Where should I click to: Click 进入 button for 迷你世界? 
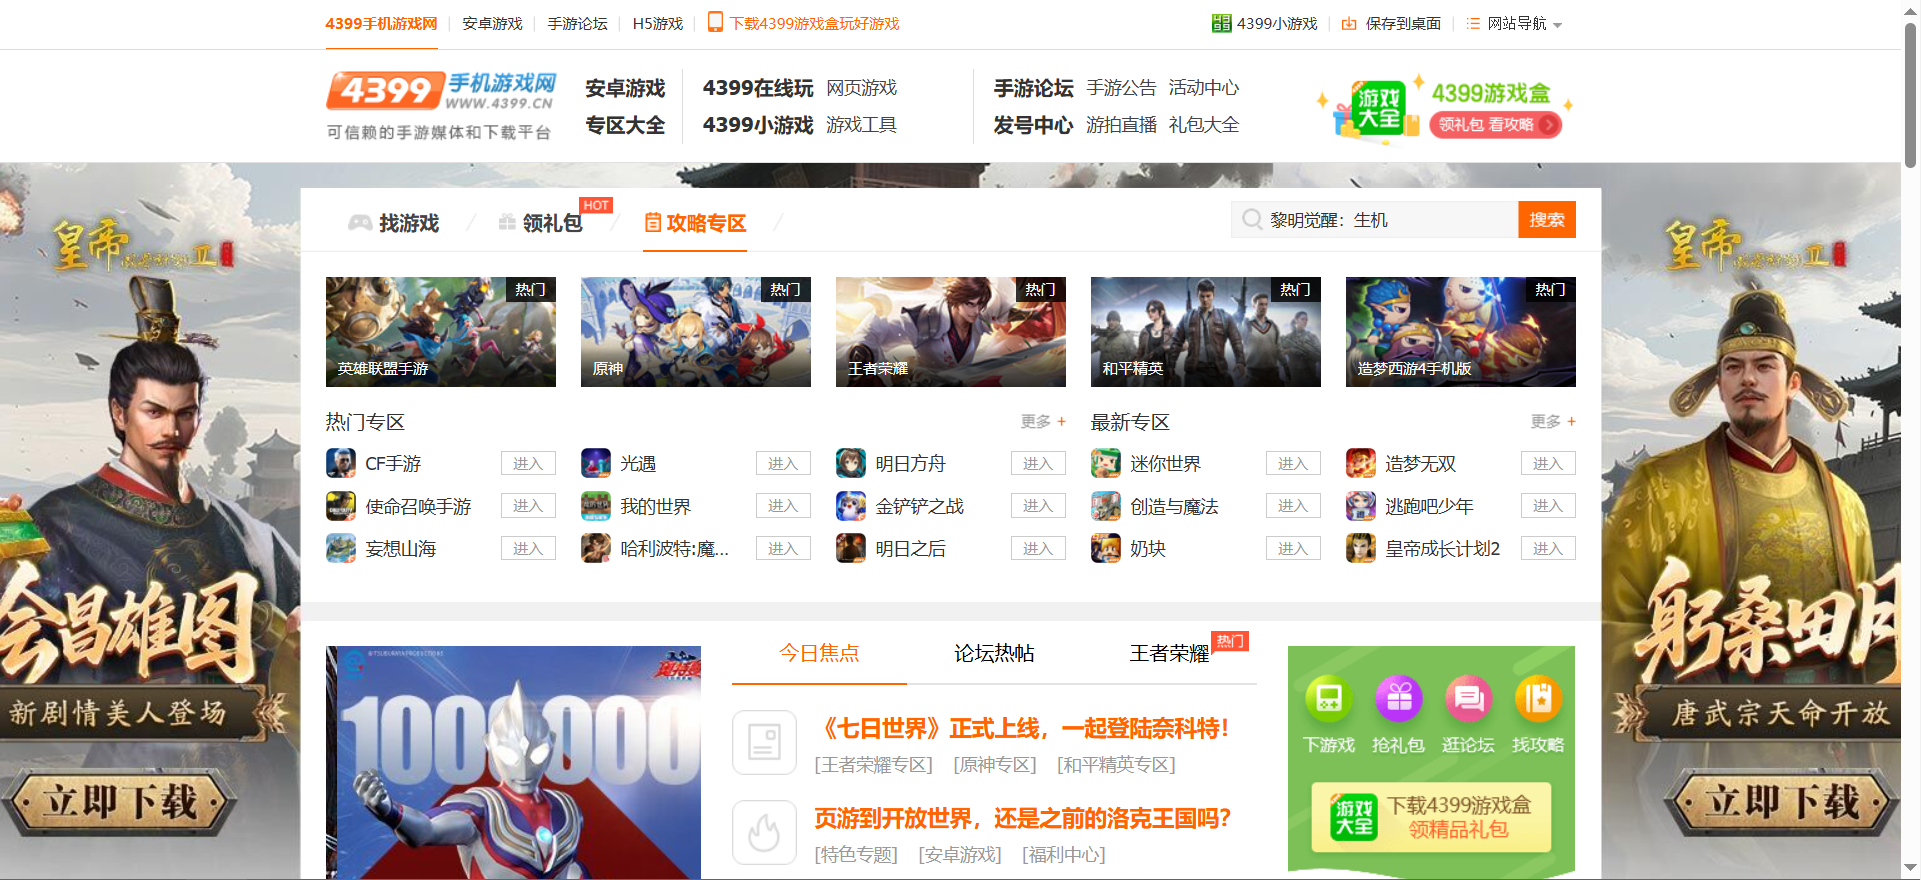[x=1293, y=463]
